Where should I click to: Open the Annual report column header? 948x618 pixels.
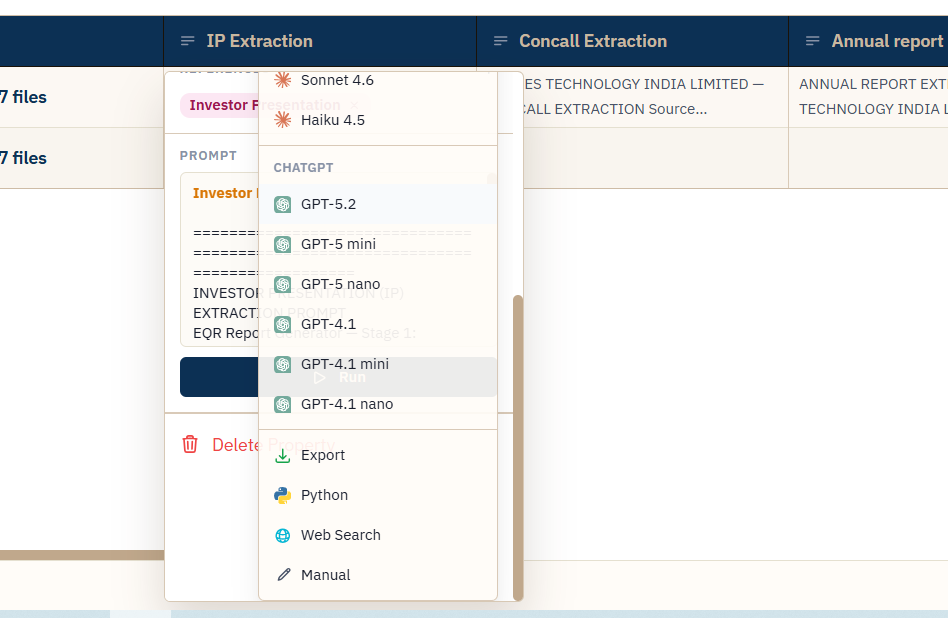click(869, 41)
